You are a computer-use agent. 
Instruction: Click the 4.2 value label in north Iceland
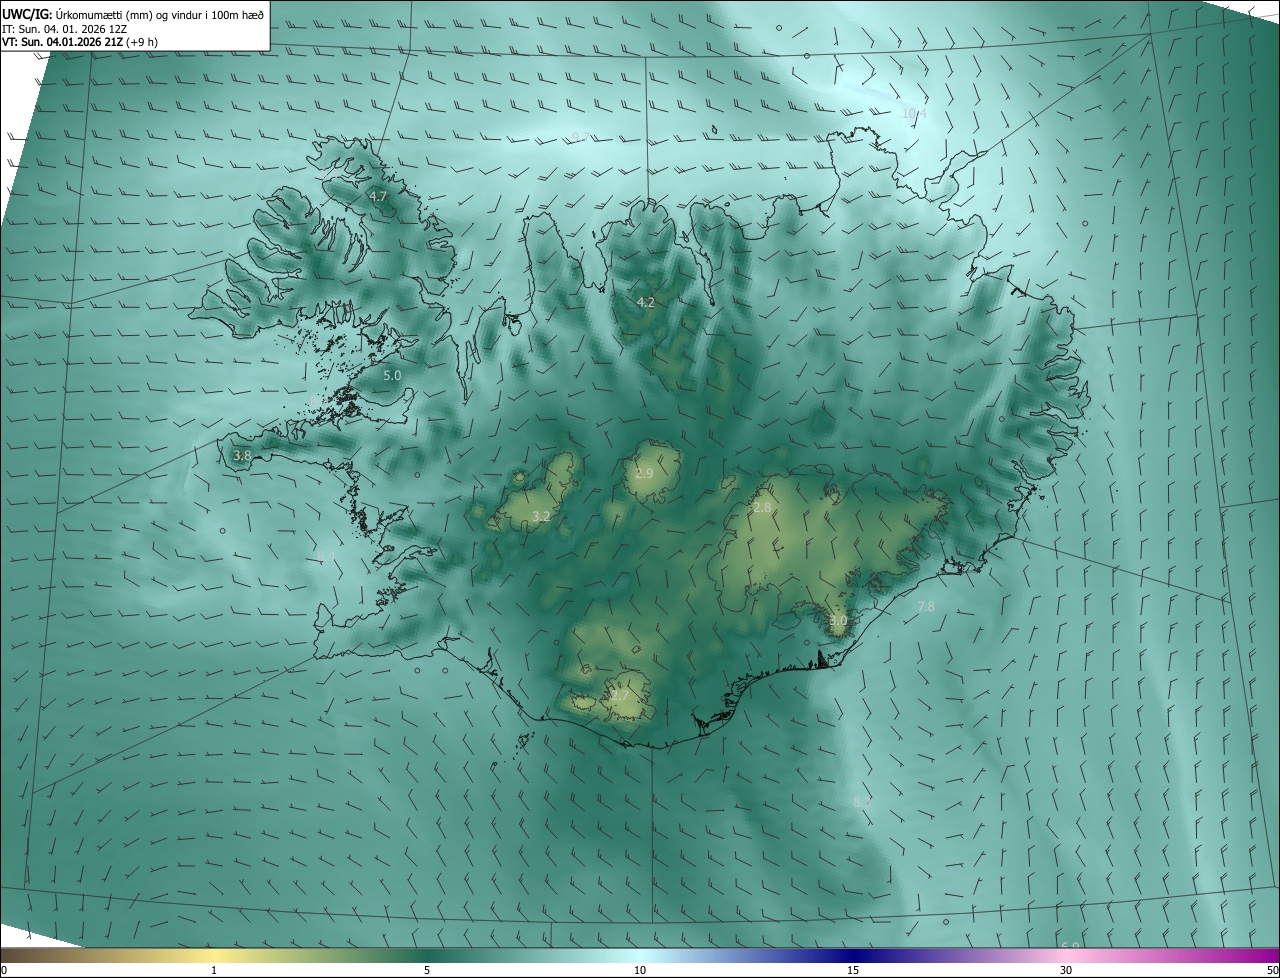point(646,302)
